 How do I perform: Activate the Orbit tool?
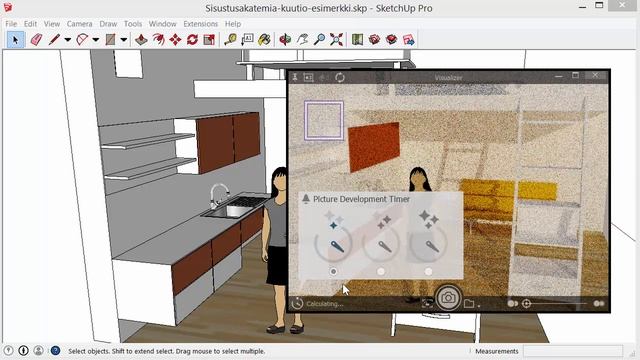[285, 40]
